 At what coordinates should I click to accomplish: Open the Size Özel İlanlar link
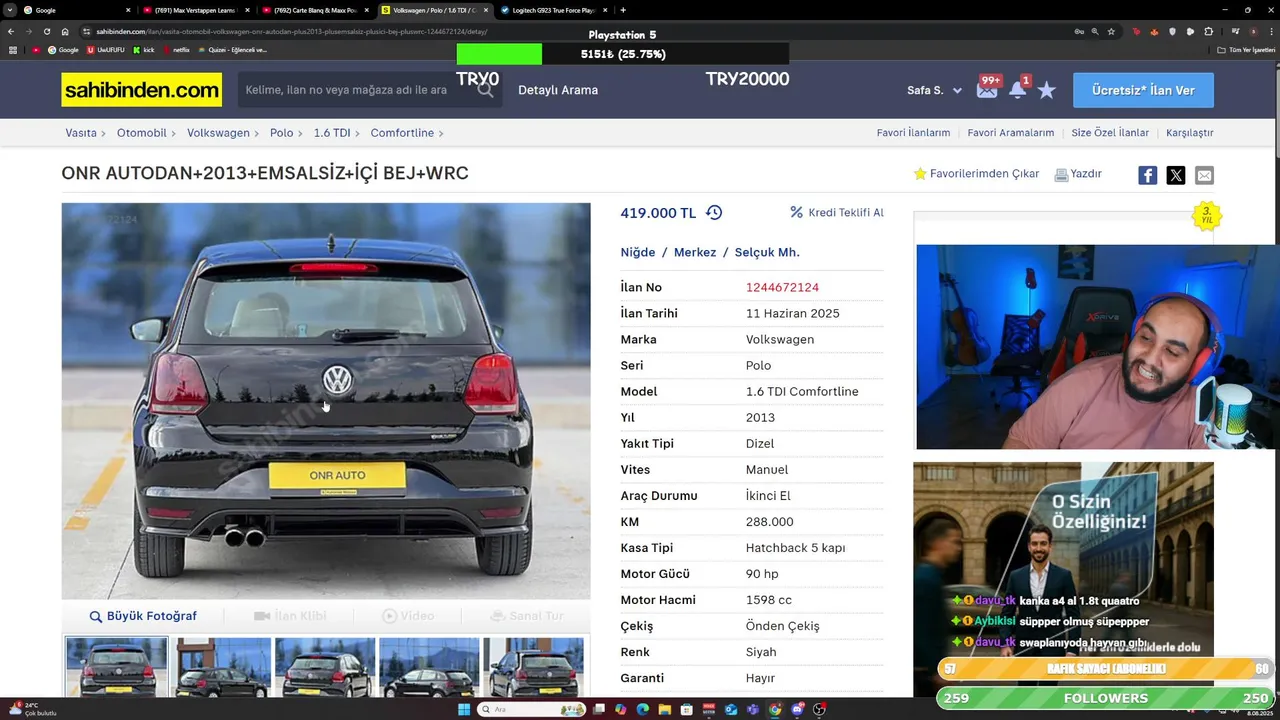1110,133
